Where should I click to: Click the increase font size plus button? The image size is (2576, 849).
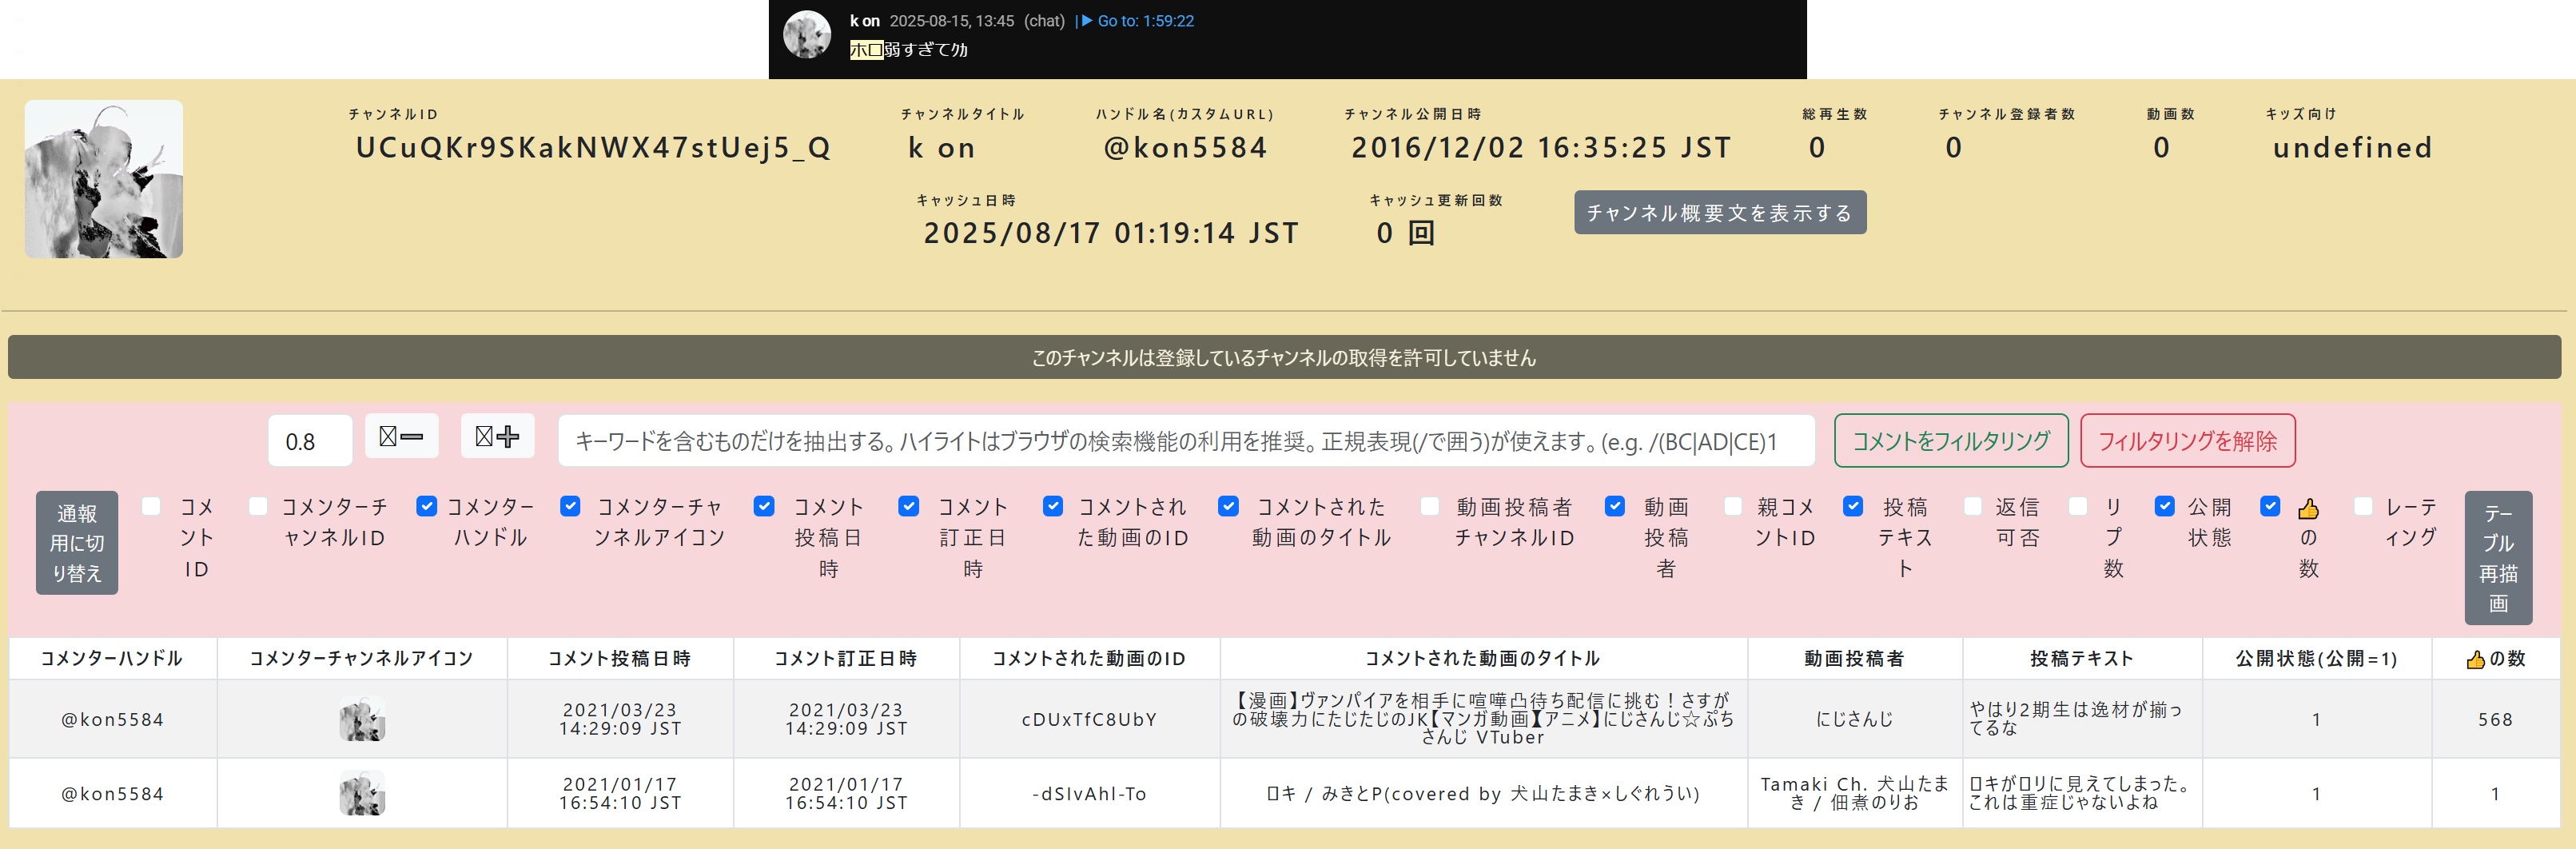click(x=497, y=437)
